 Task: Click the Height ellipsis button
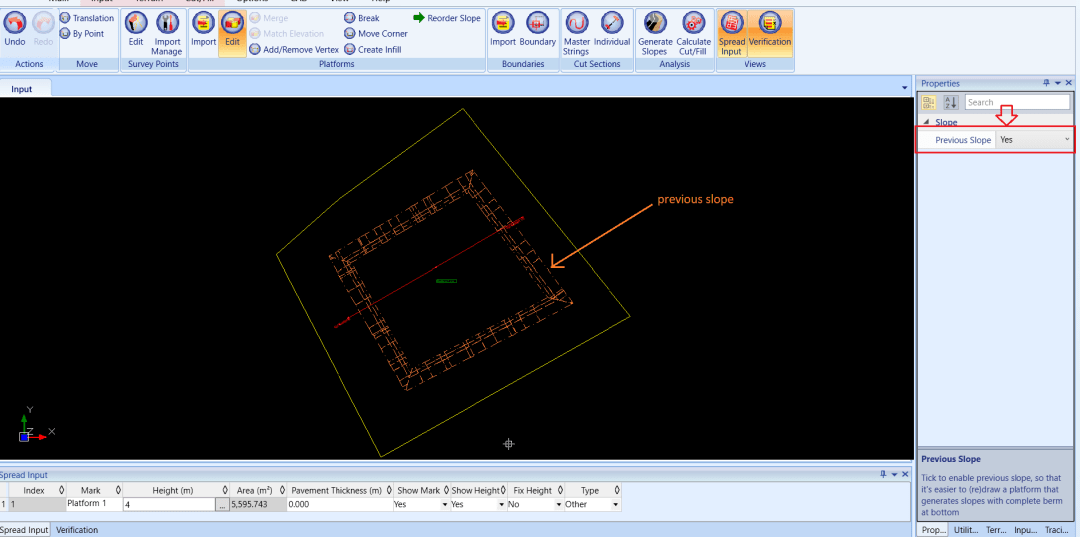(x=222, y=505)
